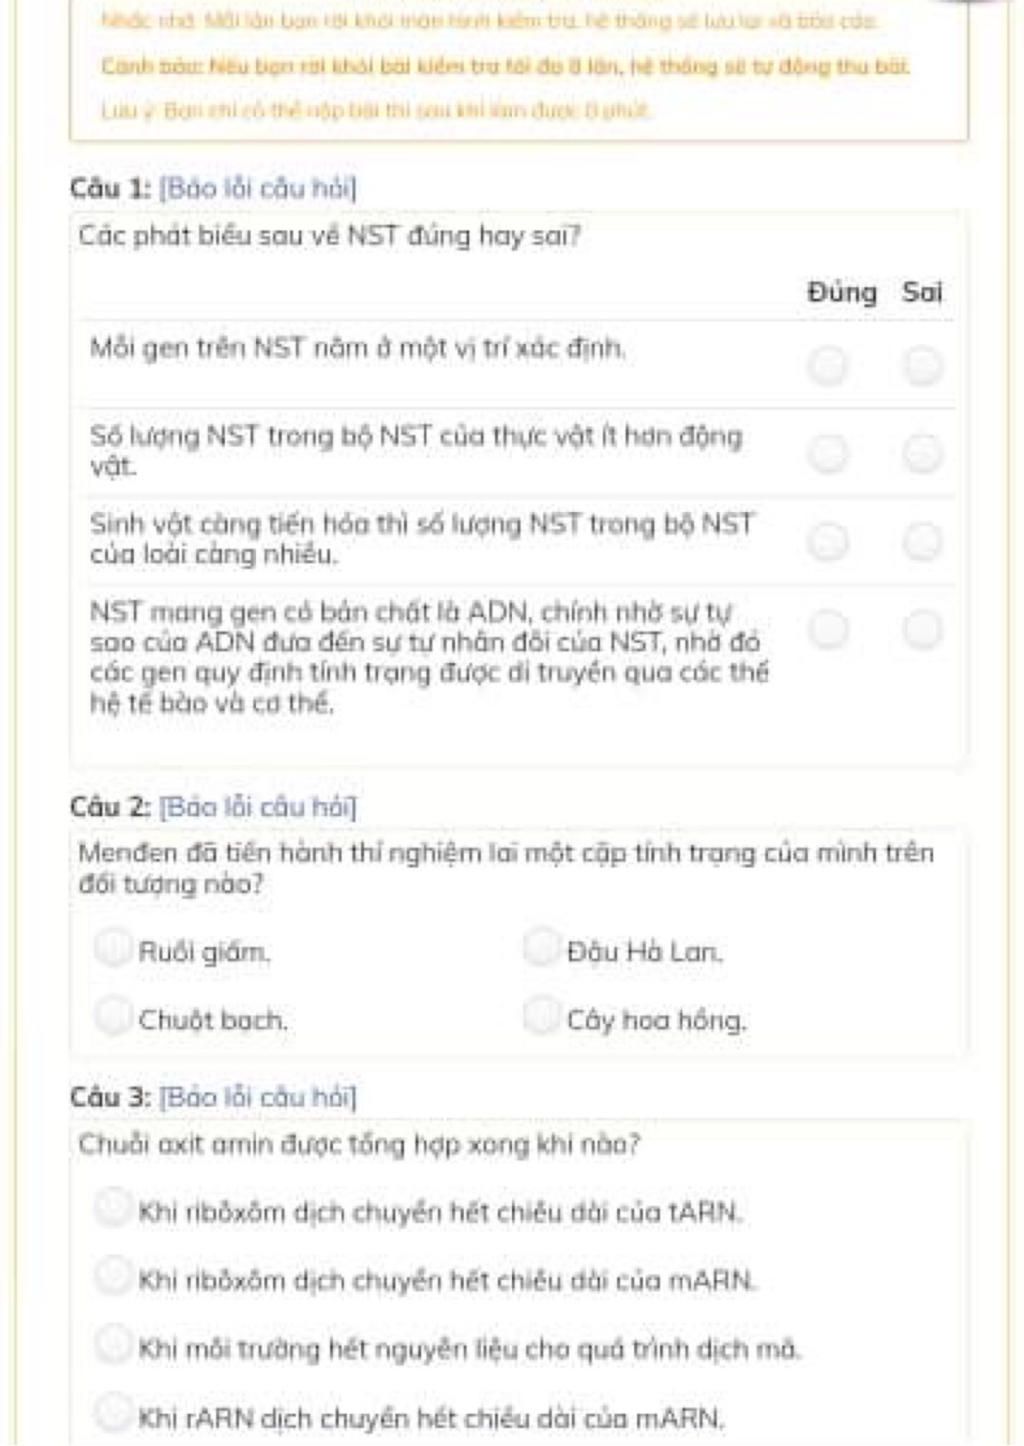Select 'Khi ribôxôm dịch chuyển hết chiều dài của mARN'
The image size is (1024, 1446).
[x=113, y=1276]
